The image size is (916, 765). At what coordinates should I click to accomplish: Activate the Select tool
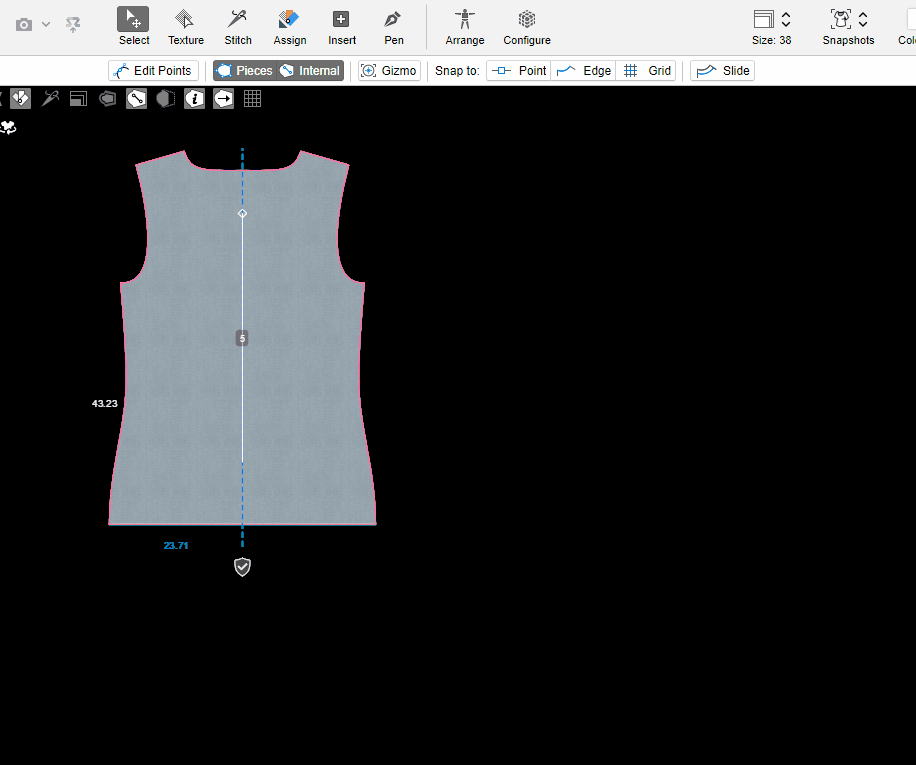tap(134, 27)
